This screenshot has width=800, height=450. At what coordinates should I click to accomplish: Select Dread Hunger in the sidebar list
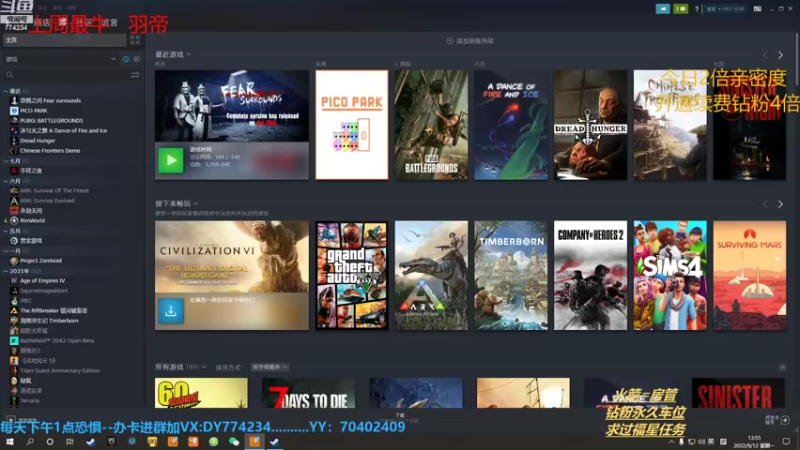coord(37,141)
